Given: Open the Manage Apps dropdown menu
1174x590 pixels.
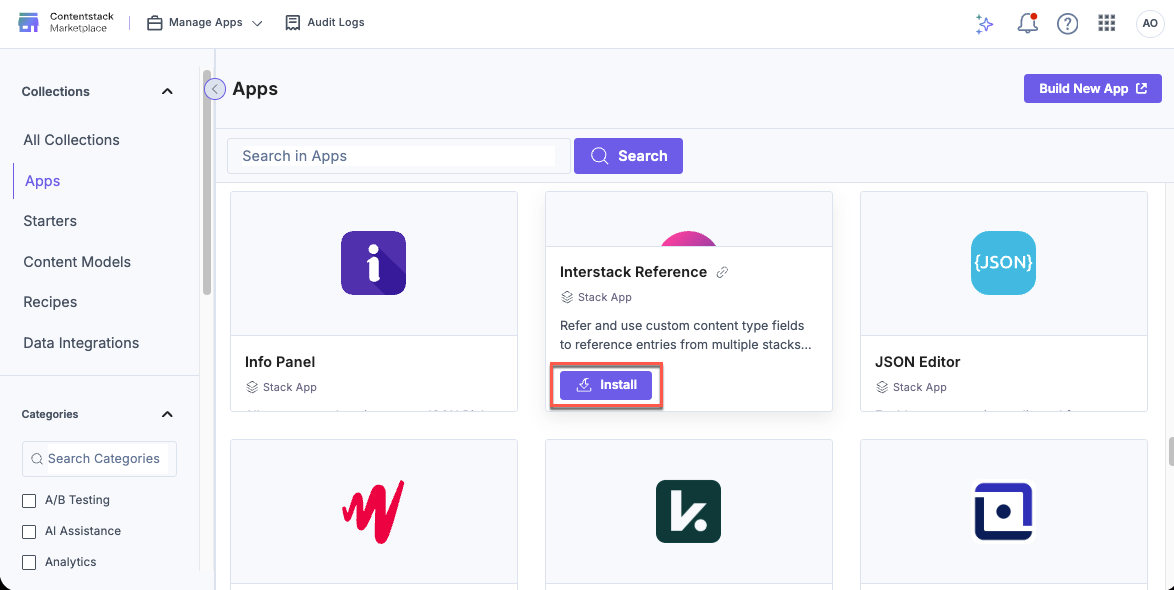Looking at the screenshot, I should pos(204,22).
